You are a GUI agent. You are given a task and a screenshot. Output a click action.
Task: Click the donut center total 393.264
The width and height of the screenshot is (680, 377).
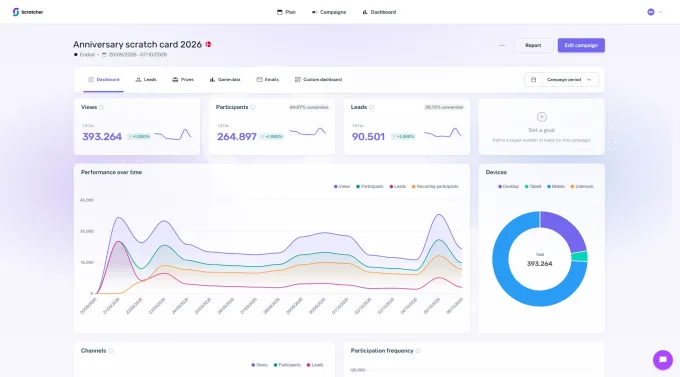pyautogui.click(x=539, y=264)
